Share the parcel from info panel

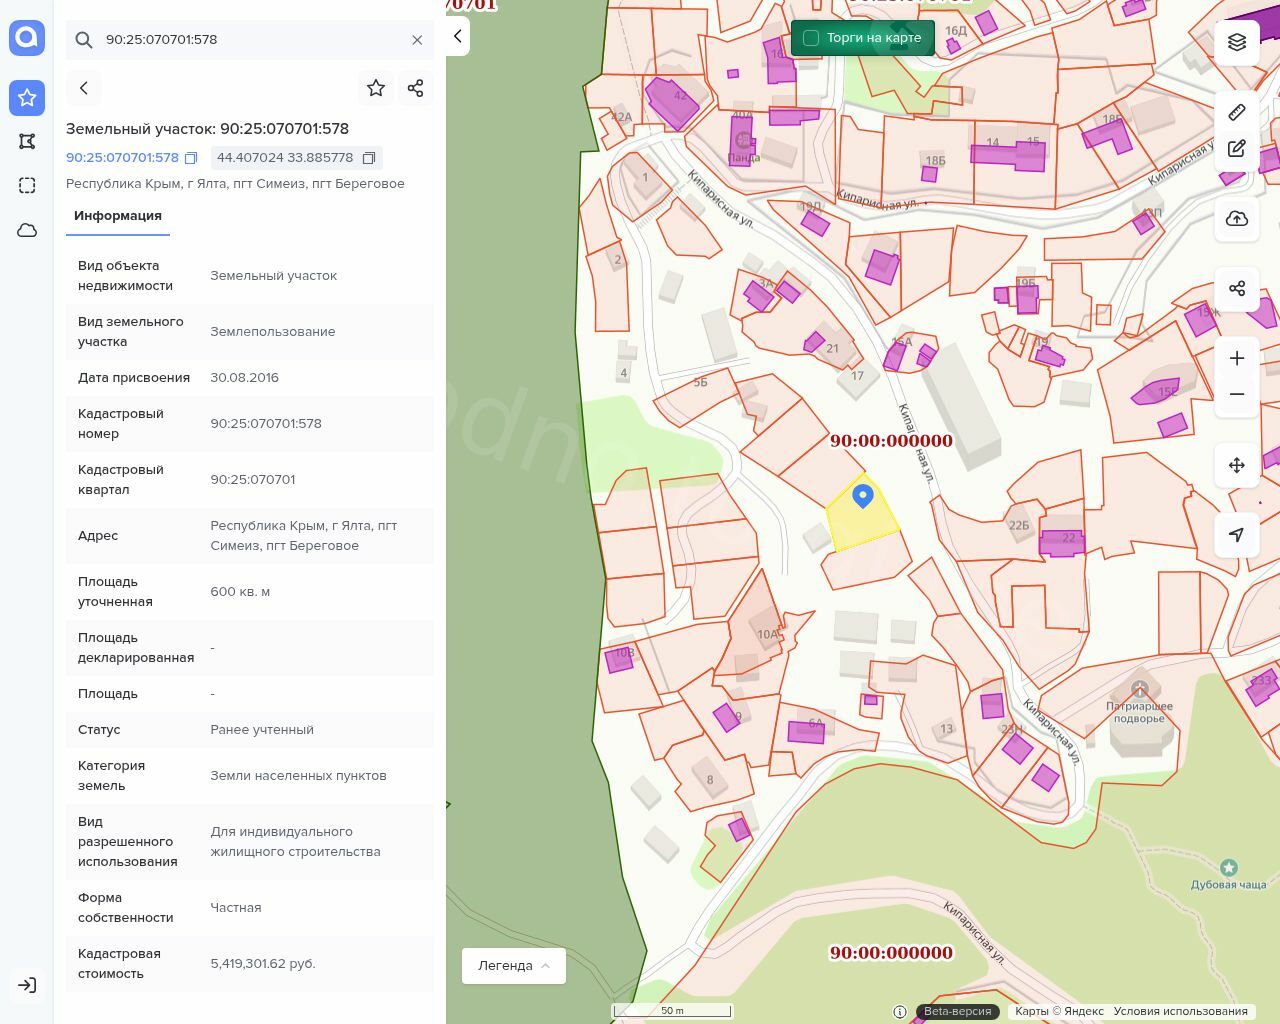click(416, 88)
